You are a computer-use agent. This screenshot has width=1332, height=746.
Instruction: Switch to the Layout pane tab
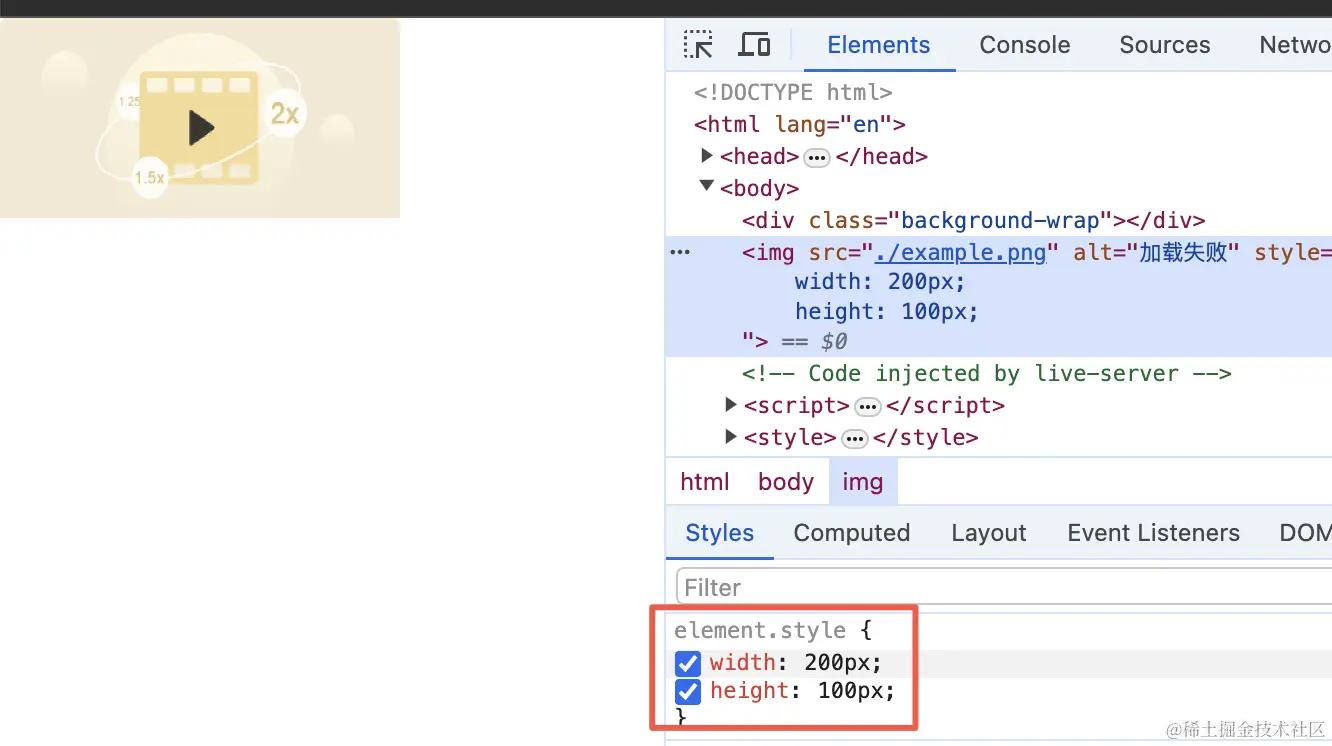tap(989, 533)
